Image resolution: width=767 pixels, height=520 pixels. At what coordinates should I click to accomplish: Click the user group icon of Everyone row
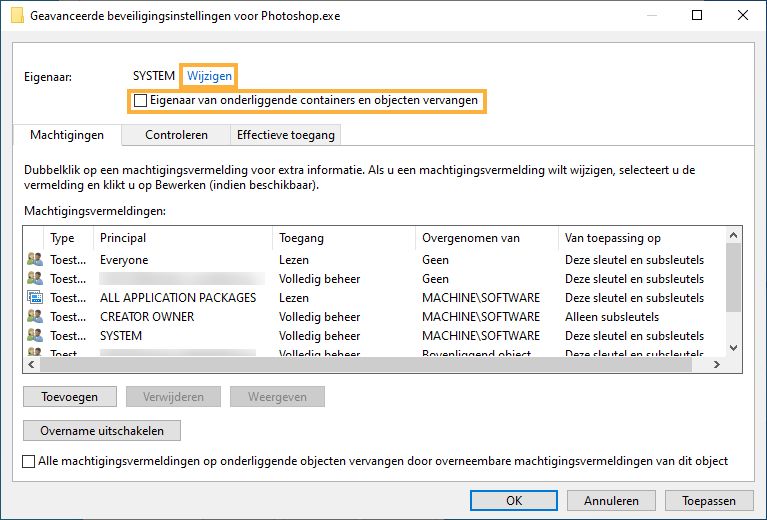click(x=35, y=259)
